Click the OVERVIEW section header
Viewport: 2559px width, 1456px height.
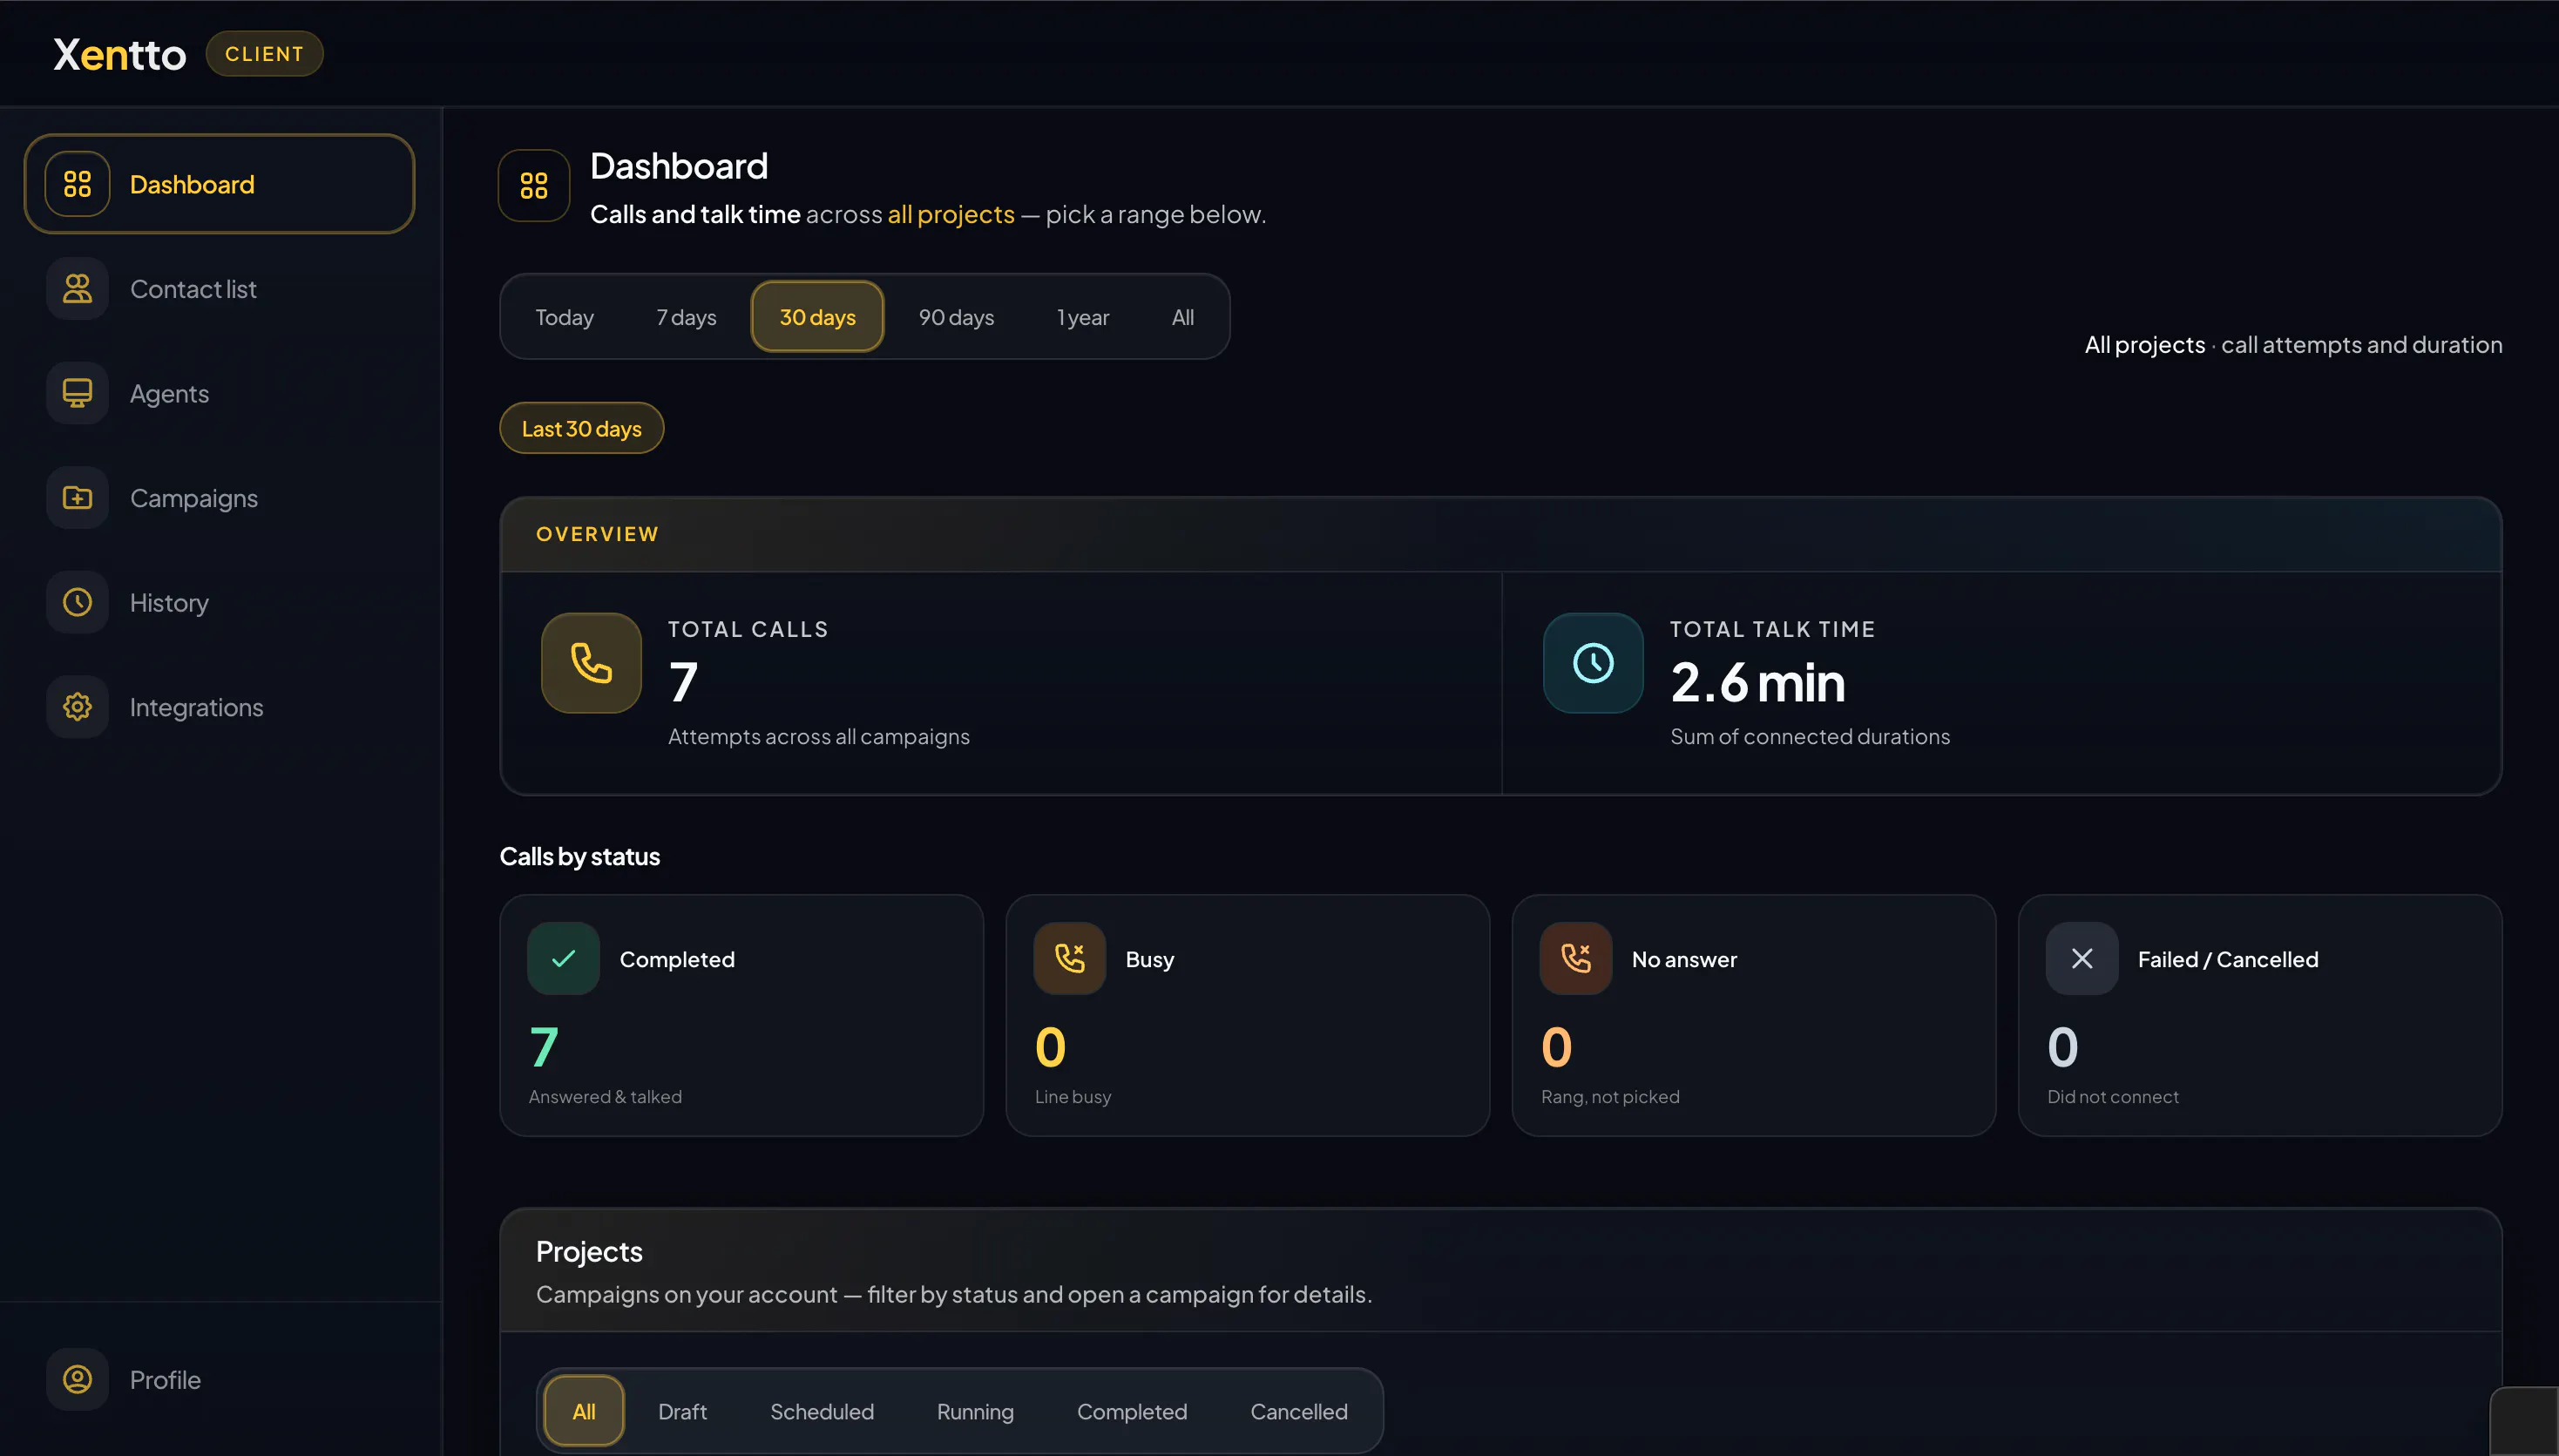[597, 534]
